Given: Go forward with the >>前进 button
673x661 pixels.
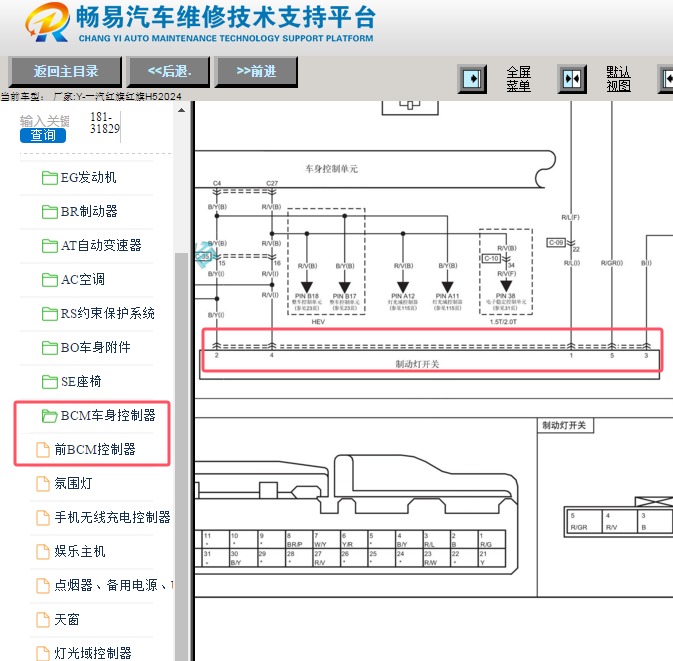Looking at the screenshot, I should (256, 72).
